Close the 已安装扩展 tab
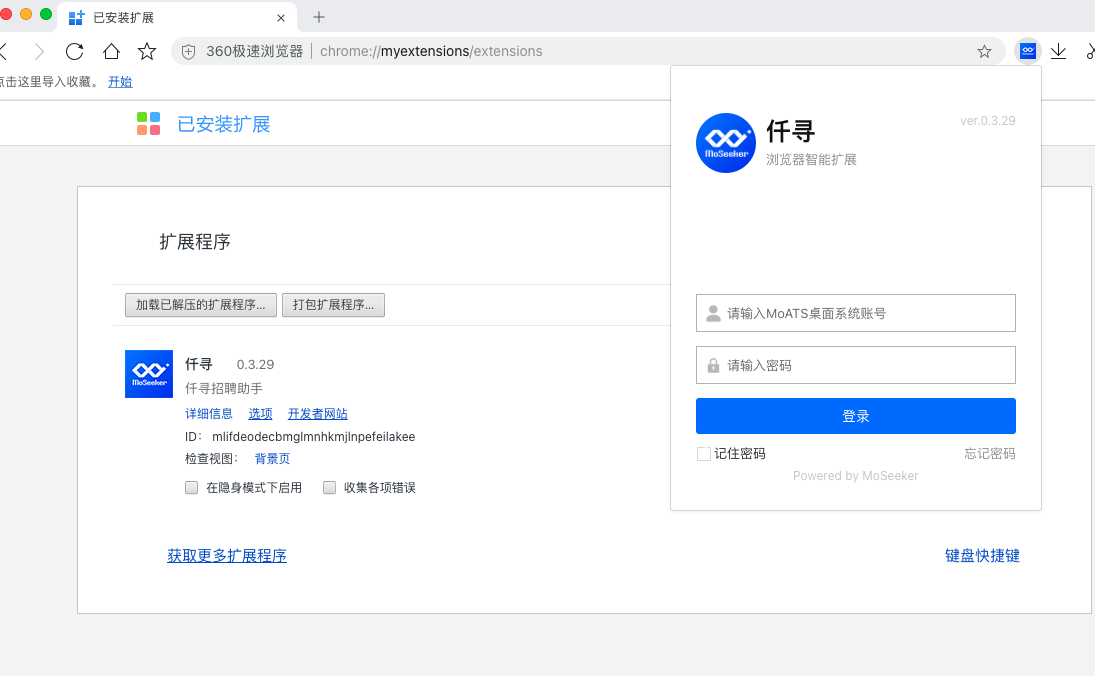Viewport: 1095px width, 676px height. 281,18
